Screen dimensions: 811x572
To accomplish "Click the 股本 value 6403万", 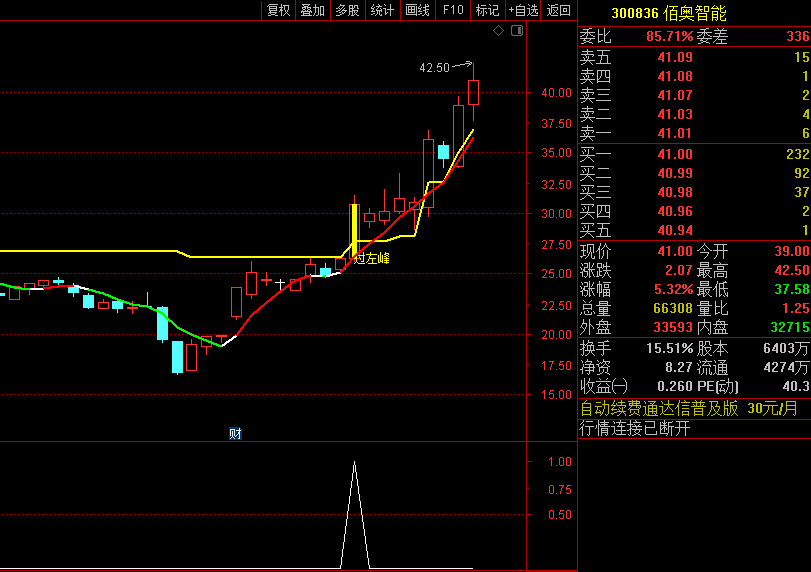I will pos(786,349).
